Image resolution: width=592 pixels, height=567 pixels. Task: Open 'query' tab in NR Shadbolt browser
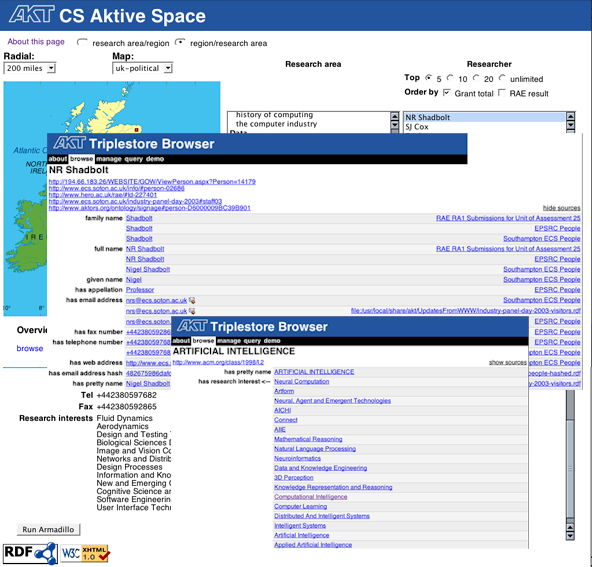(x=134, y=159)
